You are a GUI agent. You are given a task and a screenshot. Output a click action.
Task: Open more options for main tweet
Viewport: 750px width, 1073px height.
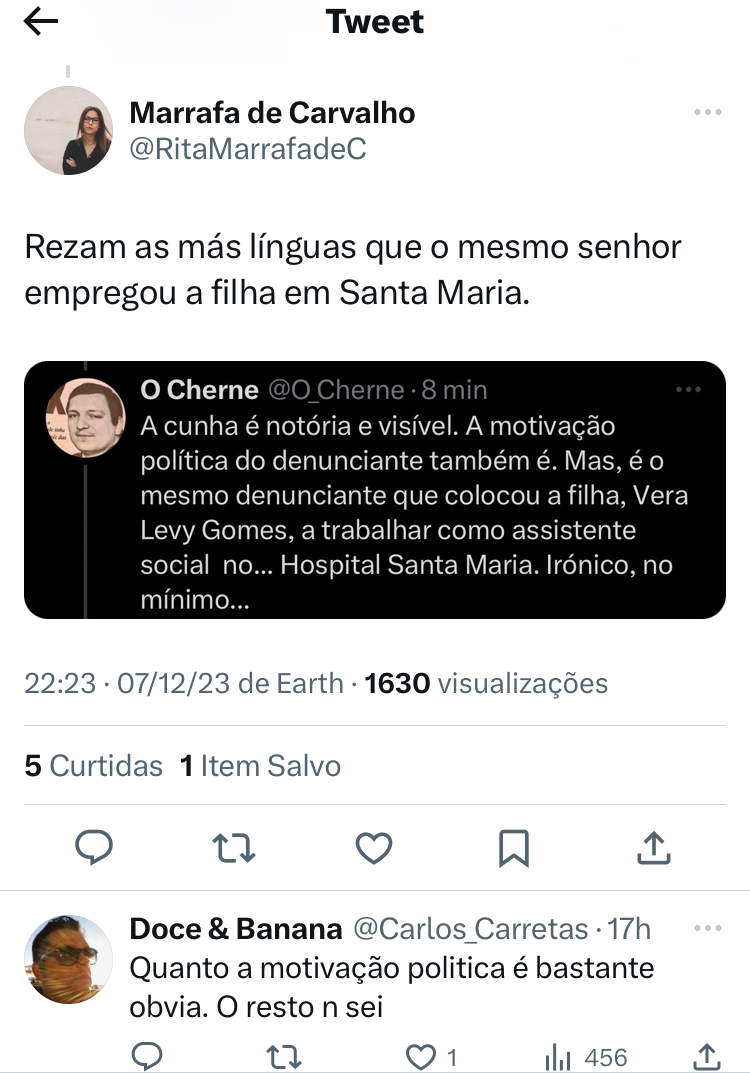coord(708,113)
